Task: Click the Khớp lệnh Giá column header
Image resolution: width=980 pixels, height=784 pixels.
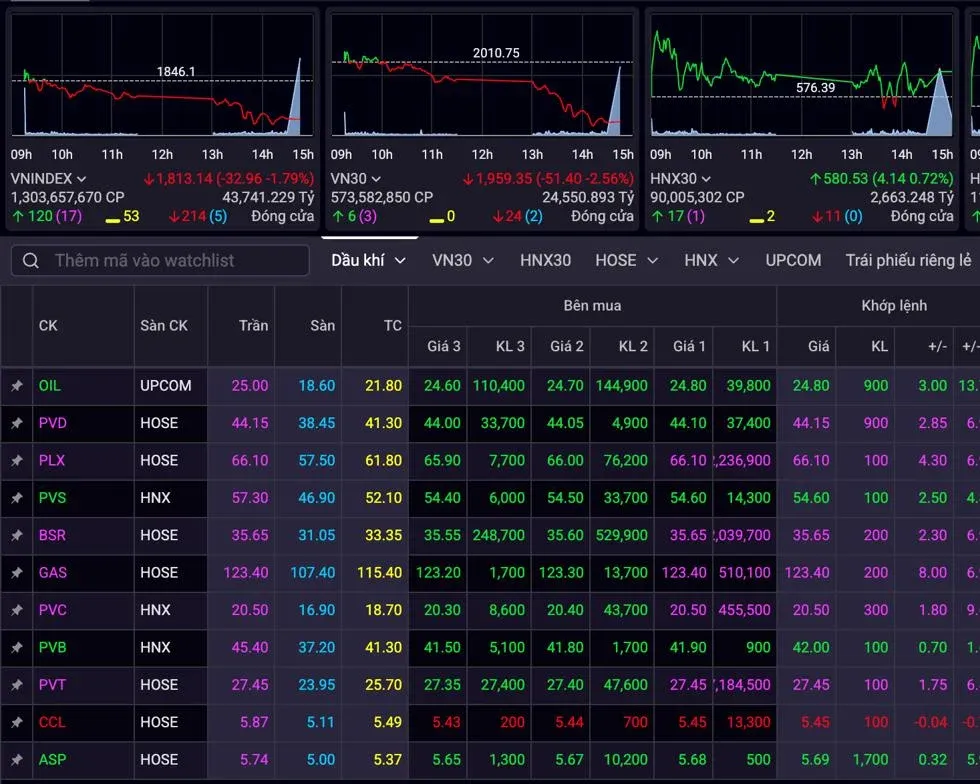Action: coord(818,346)
